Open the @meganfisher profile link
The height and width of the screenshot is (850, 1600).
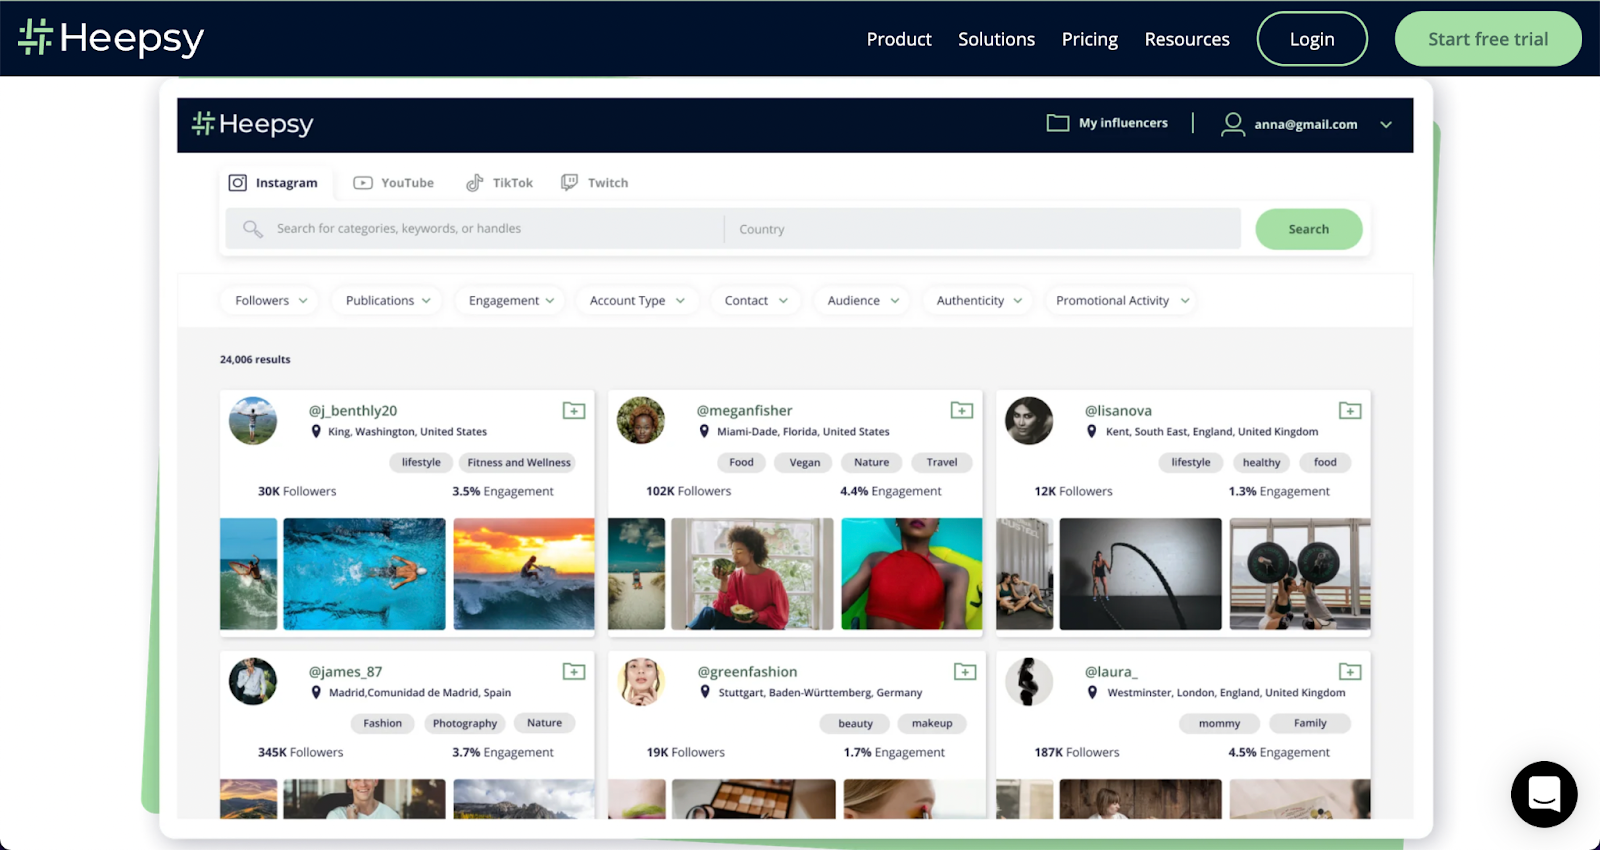click(744, 410)
